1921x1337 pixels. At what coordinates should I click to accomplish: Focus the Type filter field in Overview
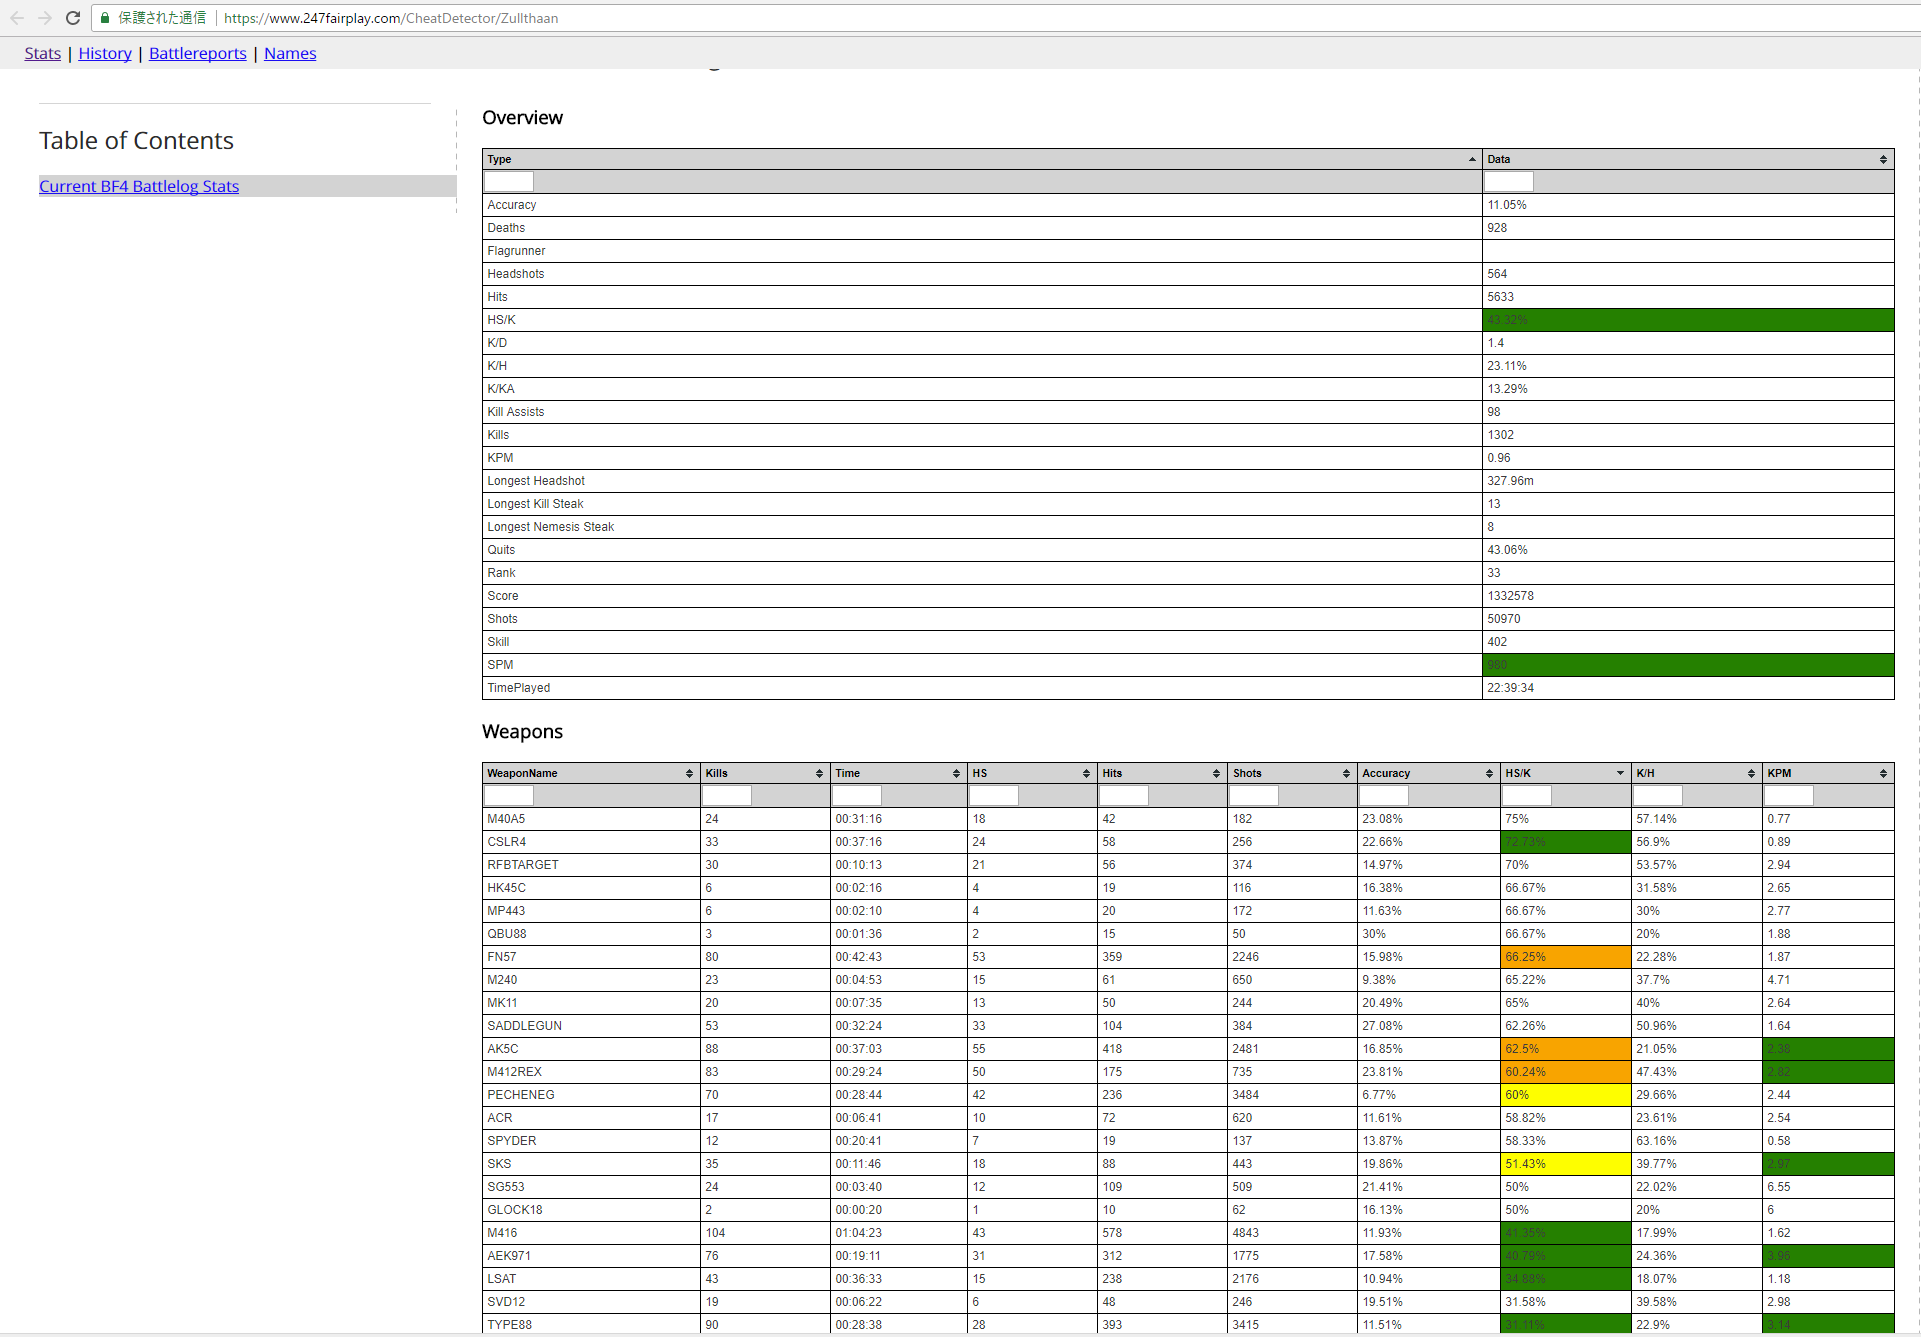tap(509, 182)
